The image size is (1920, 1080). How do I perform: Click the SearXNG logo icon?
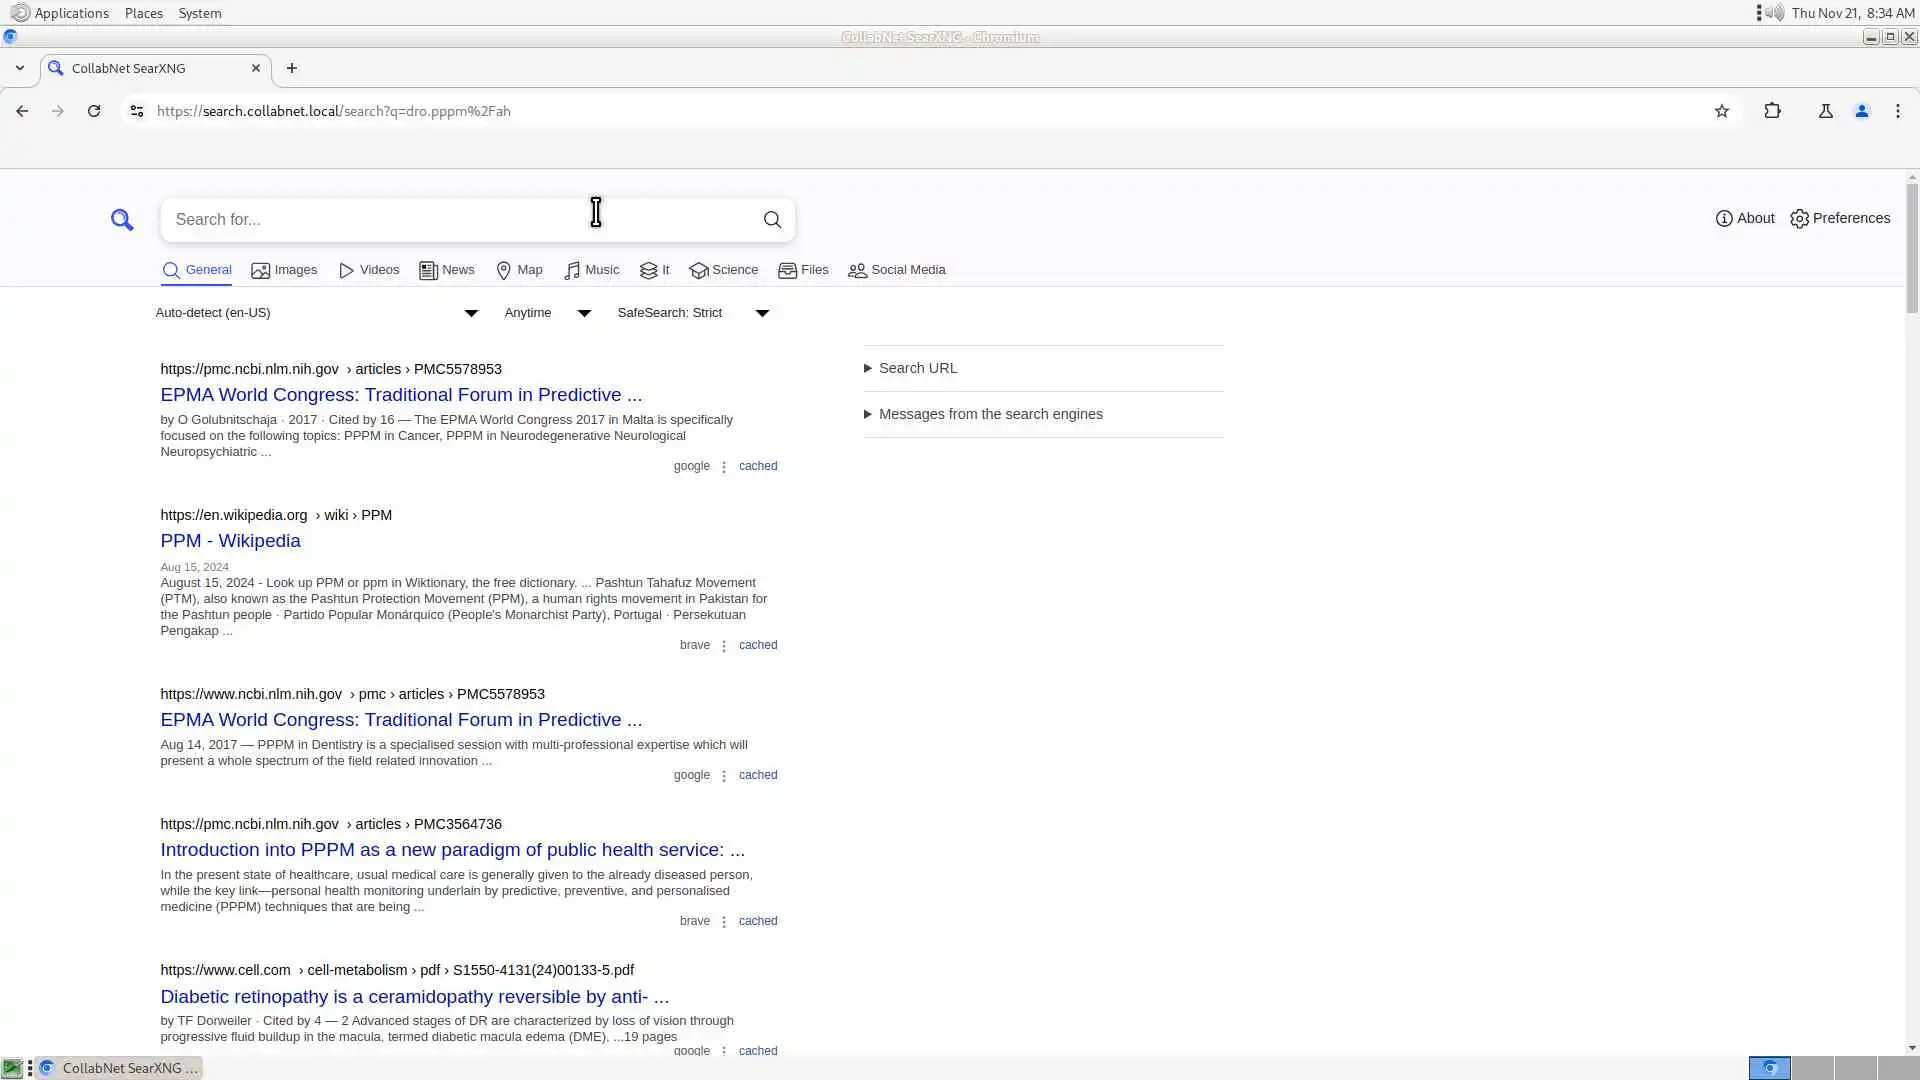122,220
